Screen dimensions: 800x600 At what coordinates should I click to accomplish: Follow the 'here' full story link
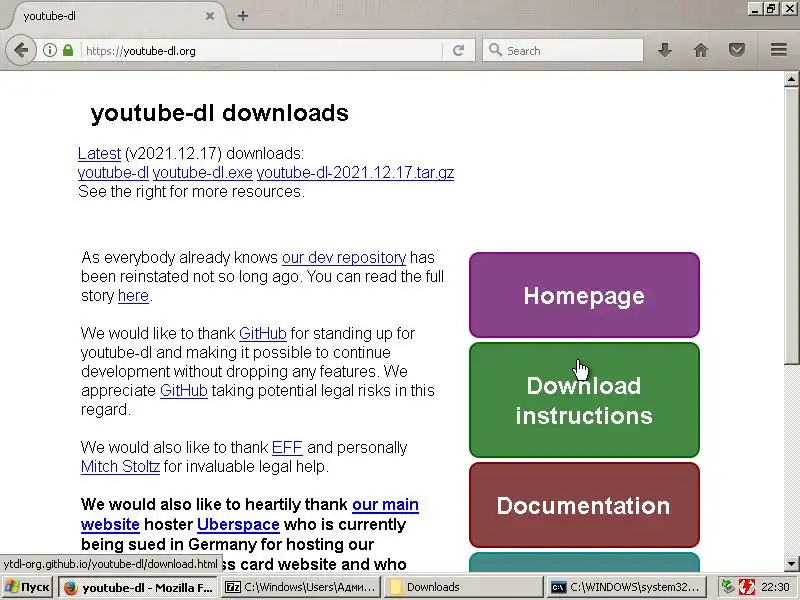tap(133, 296)
